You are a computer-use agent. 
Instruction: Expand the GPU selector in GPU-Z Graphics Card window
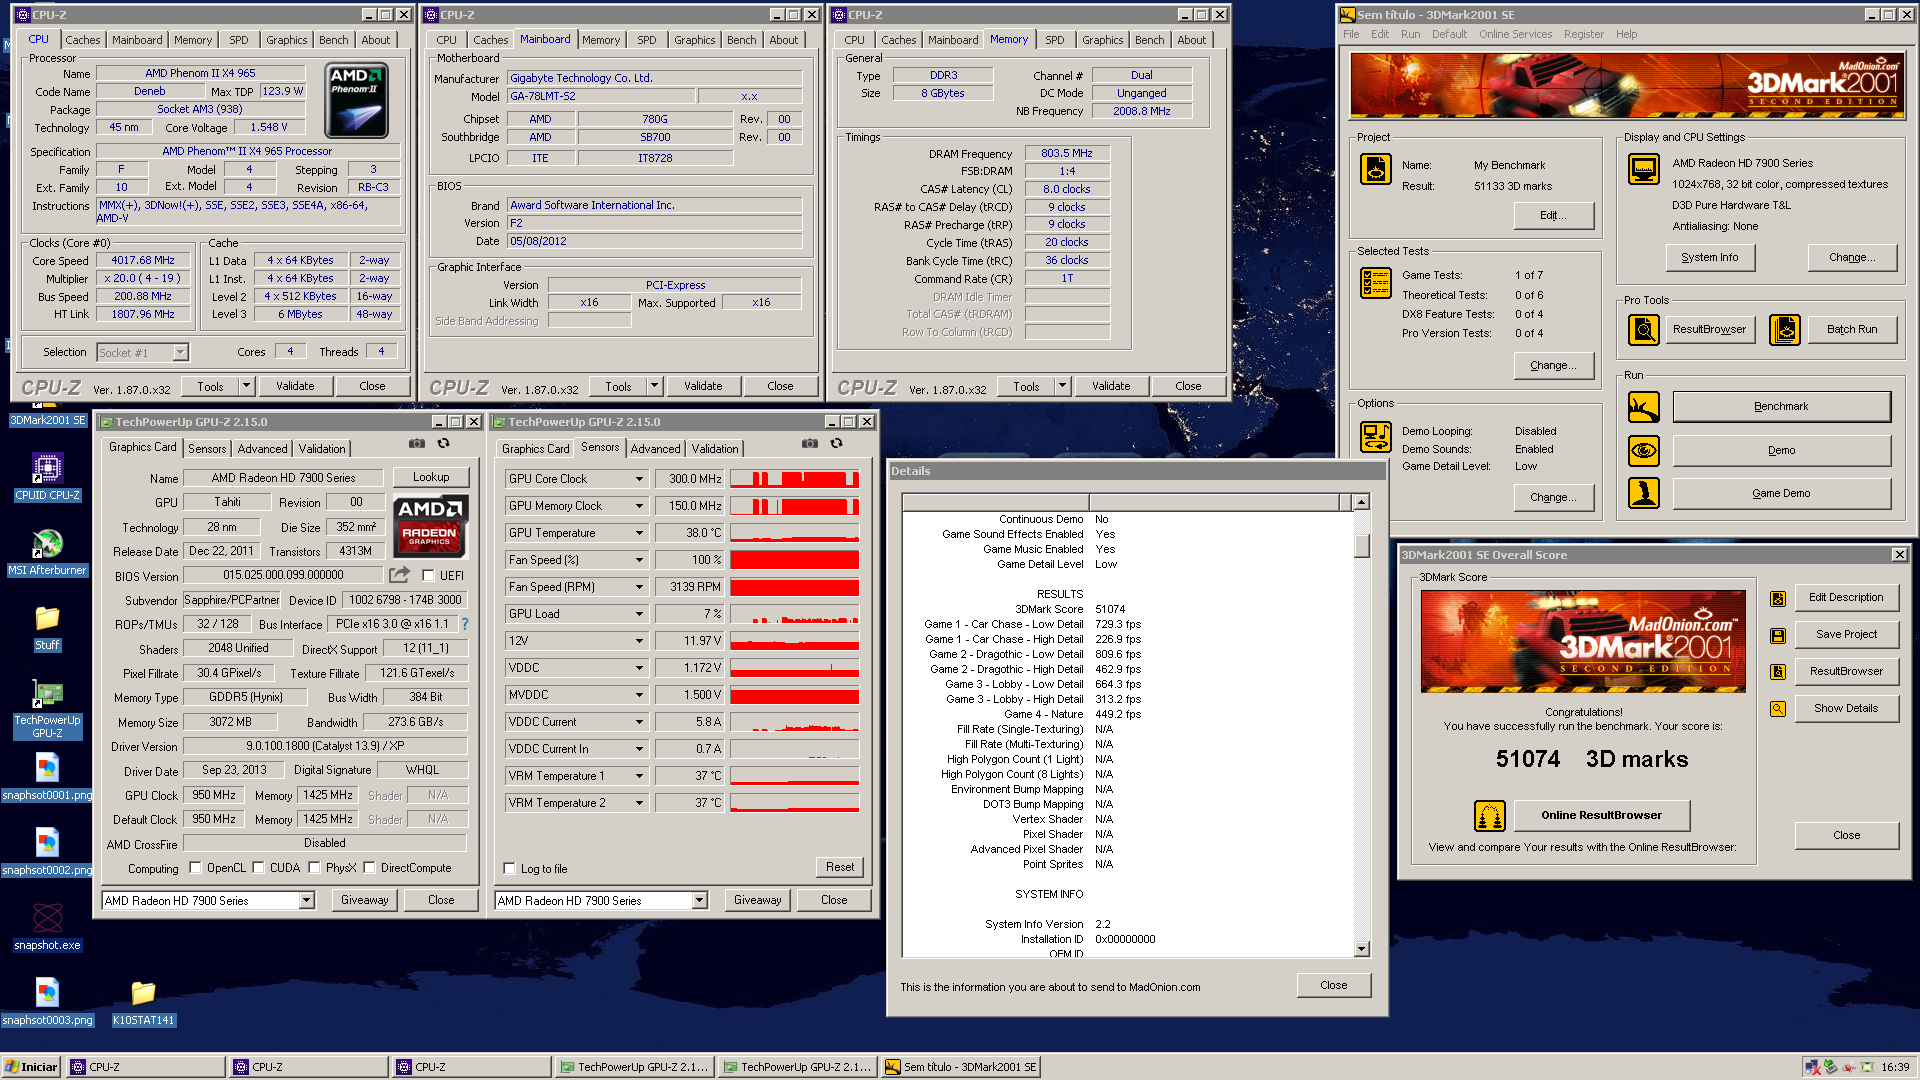click(306, 901)
